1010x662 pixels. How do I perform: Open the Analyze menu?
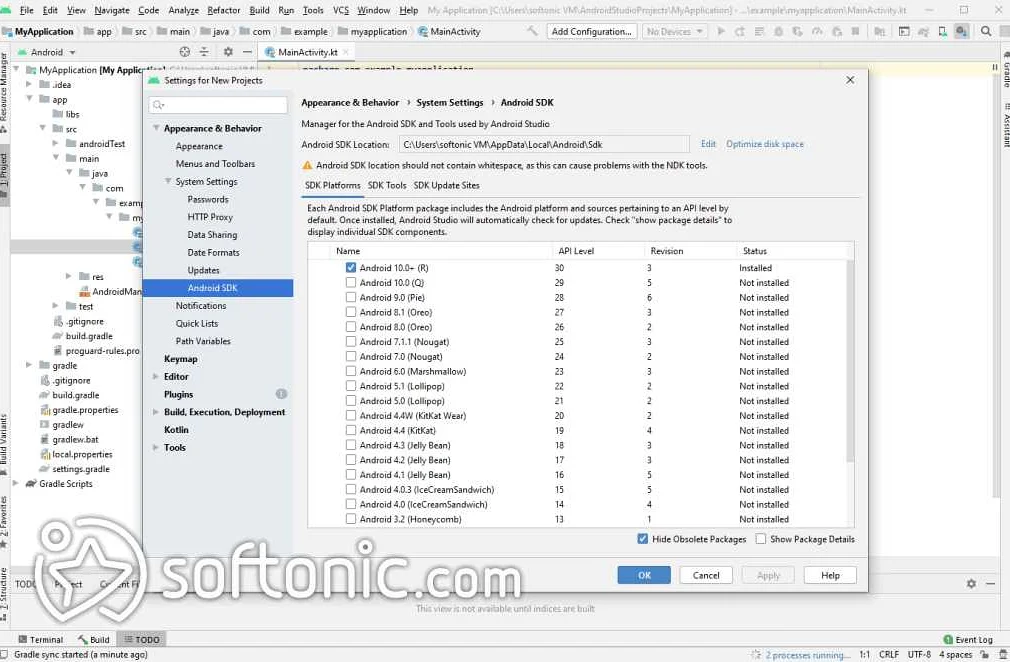tap(184, 10)
